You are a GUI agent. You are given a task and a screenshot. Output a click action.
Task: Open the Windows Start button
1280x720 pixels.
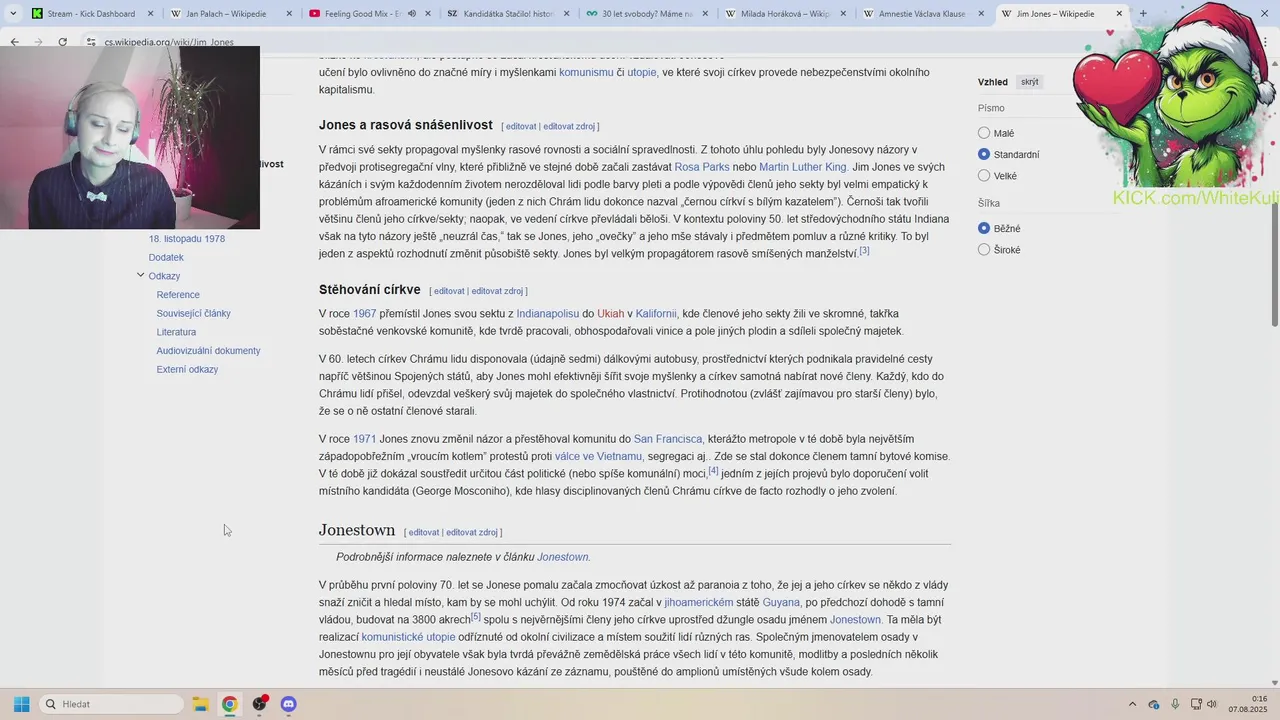coord(21,704)
